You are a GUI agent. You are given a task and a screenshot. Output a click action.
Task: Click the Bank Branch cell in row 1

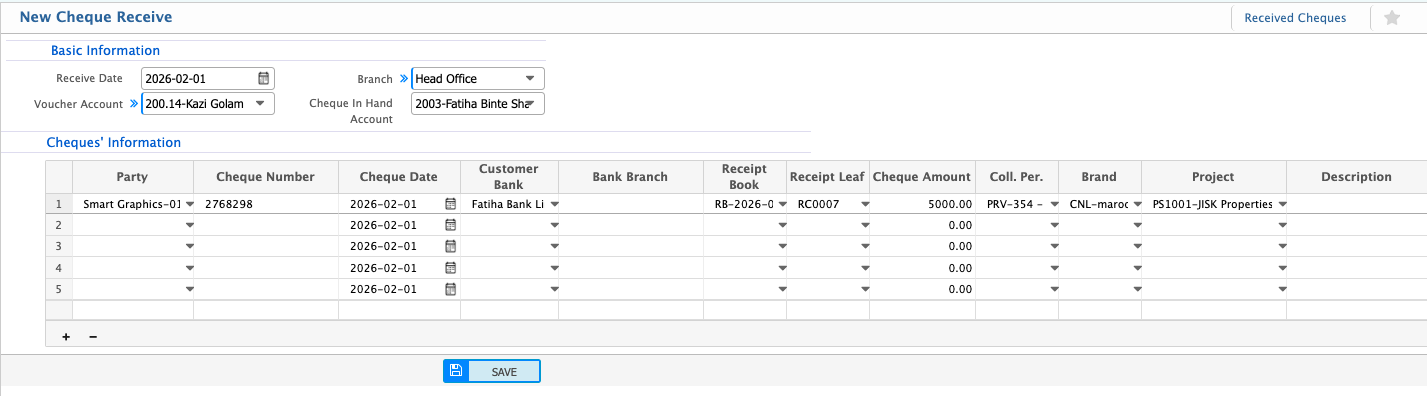pos(630,204)
